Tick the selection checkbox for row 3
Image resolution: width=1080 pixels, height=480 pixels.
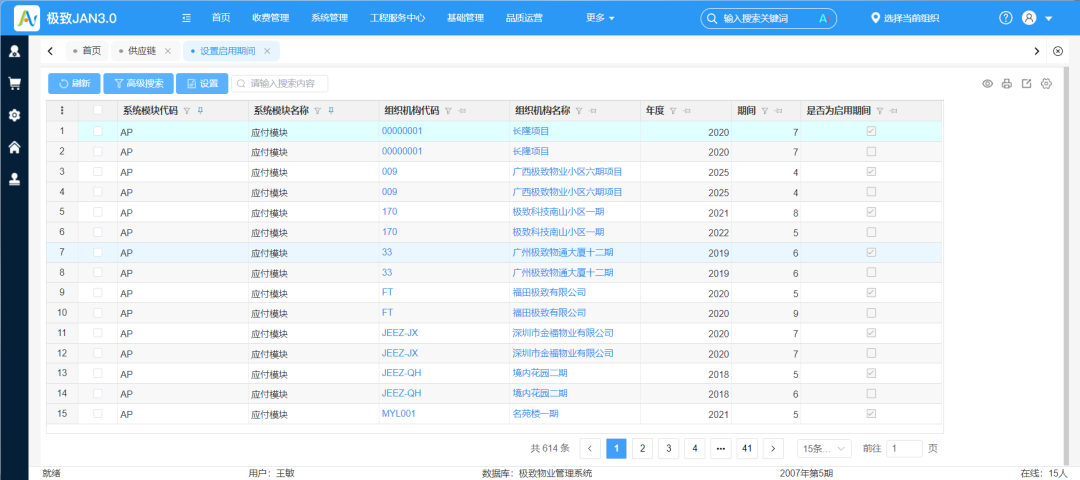[98, 171]
